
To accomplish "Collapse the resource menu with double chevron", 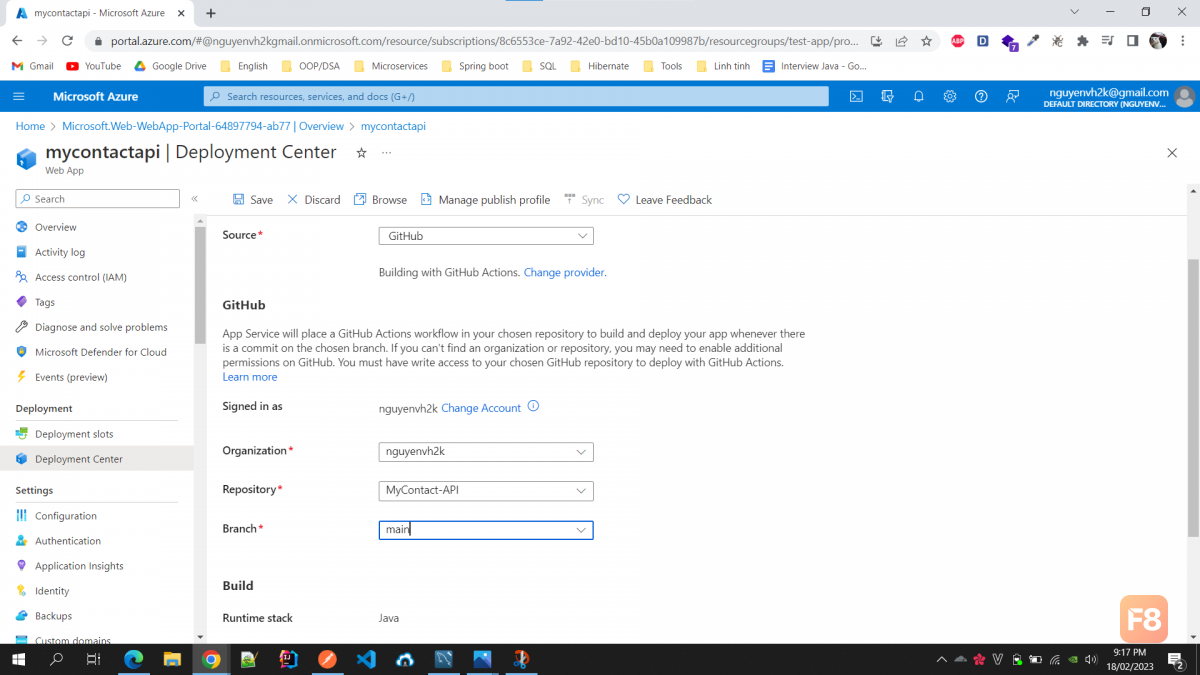I will (195, 199).
